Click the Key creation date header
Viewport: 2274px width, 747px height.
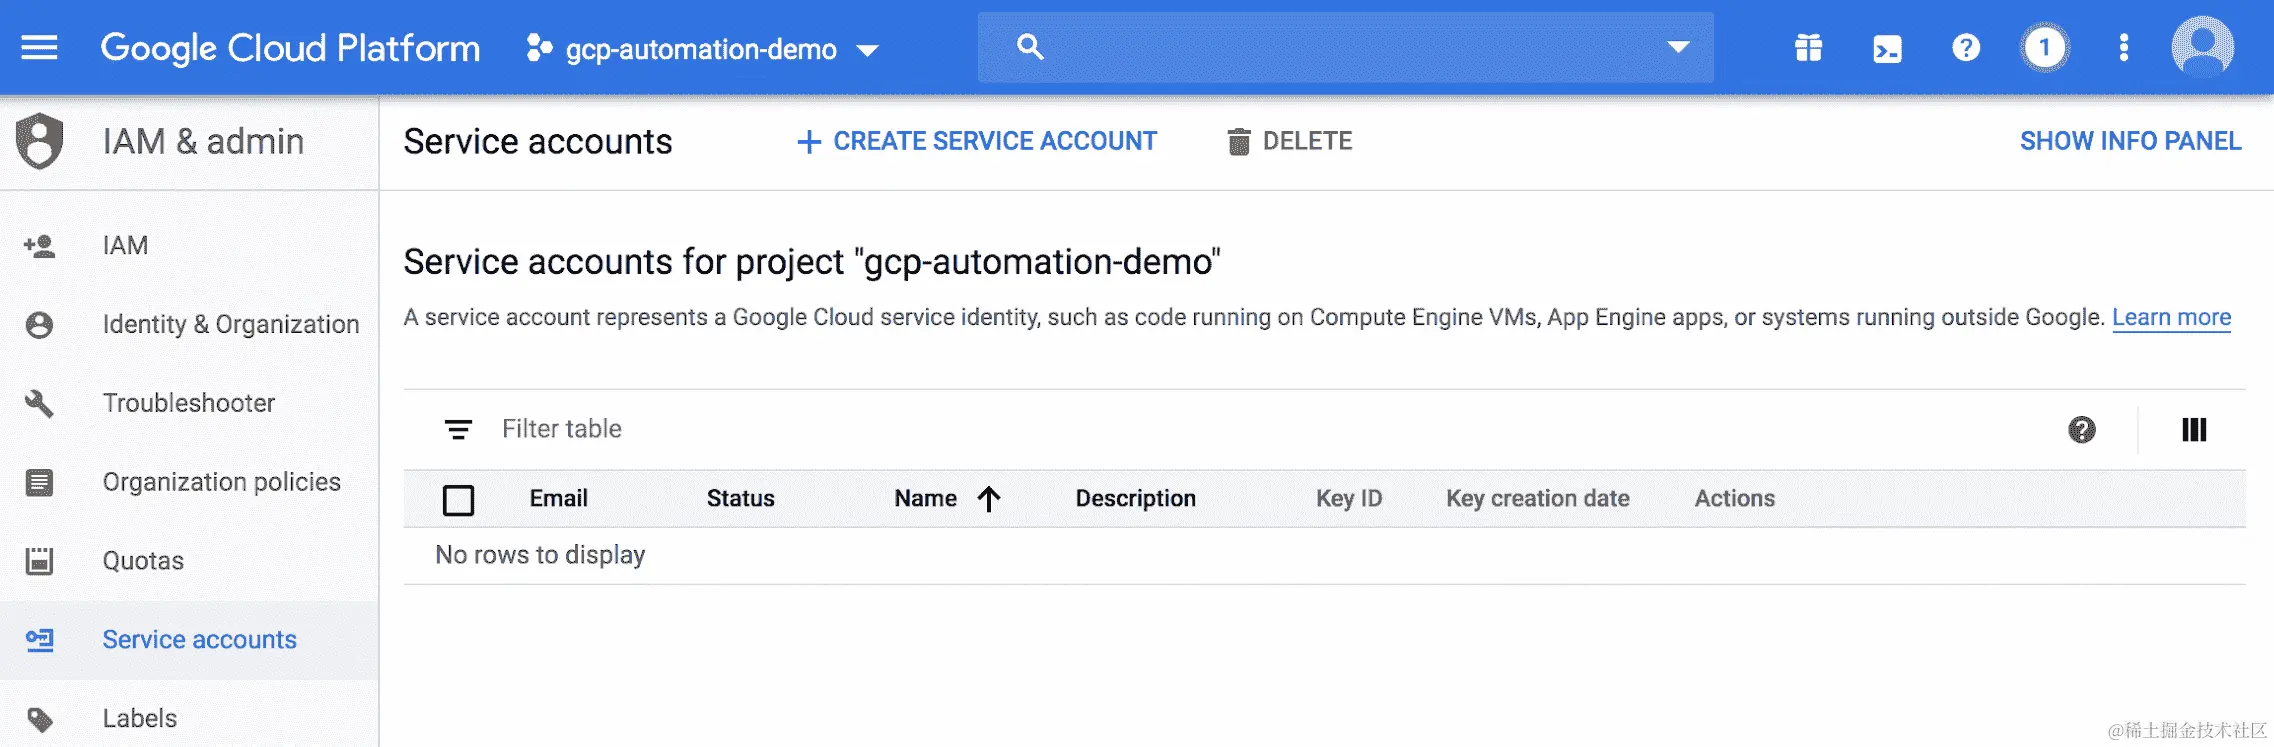coord(1538,498)
